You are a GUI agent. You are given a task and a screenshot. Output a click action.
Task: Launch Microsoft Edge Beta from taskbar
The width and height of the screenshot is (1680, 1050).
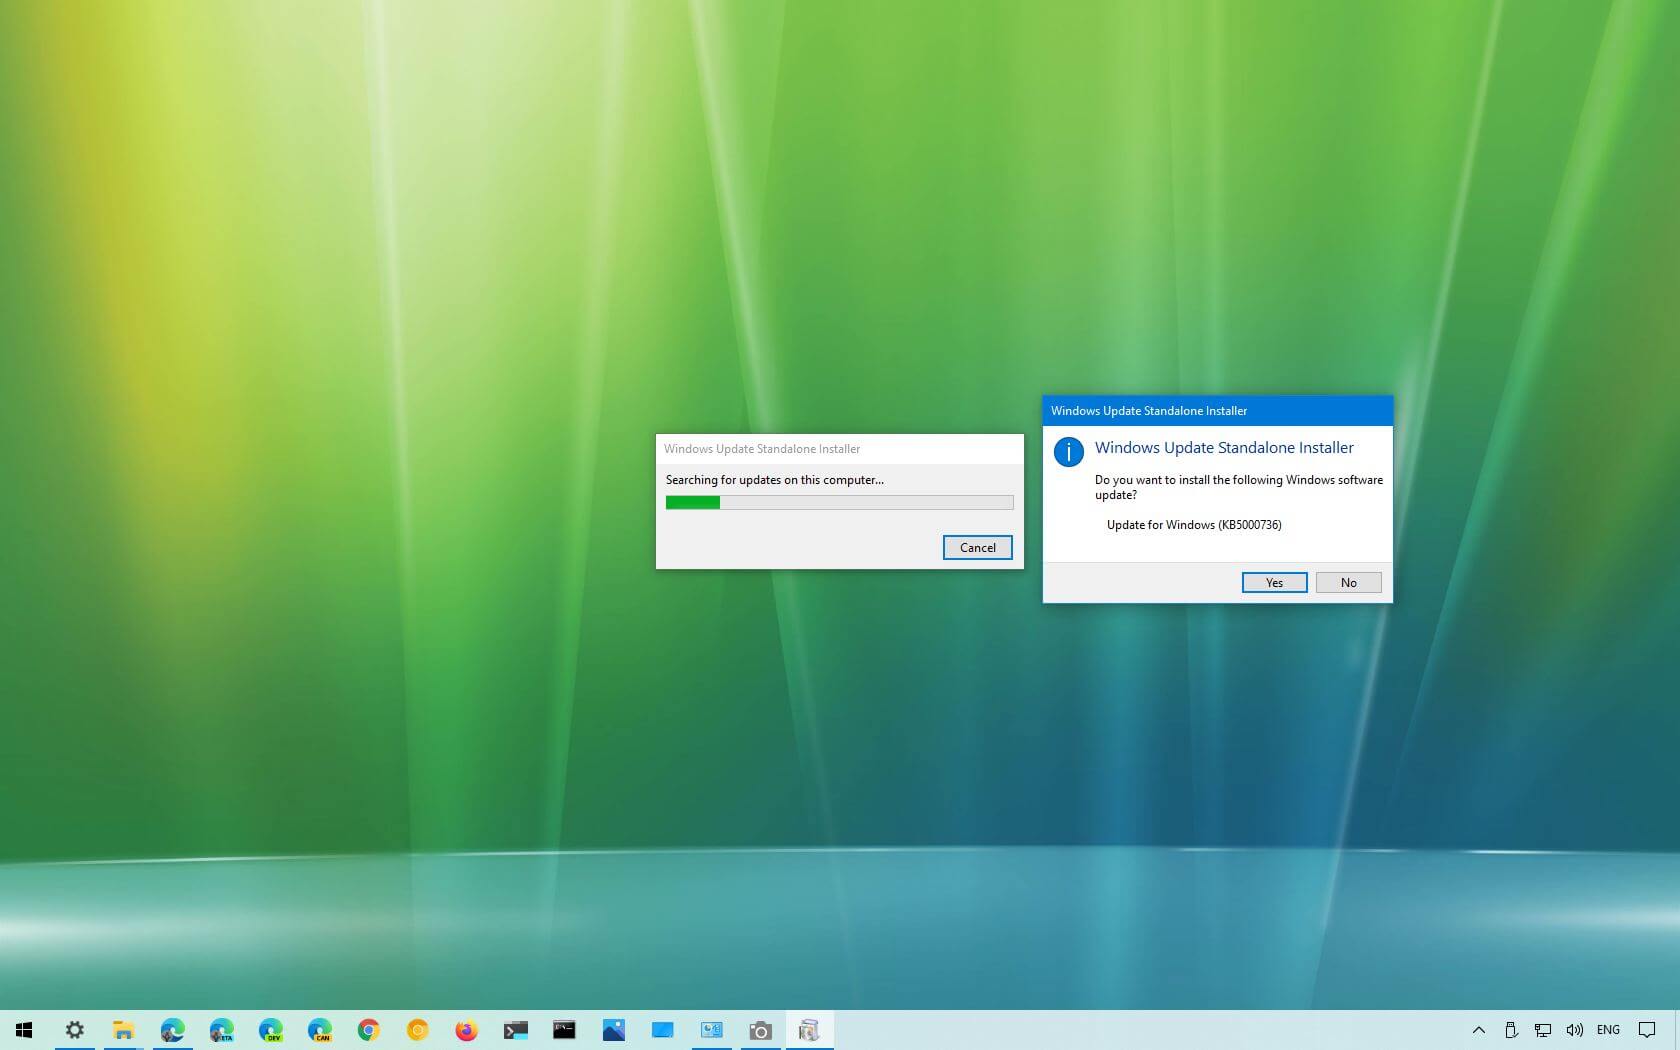(221, 1030)
